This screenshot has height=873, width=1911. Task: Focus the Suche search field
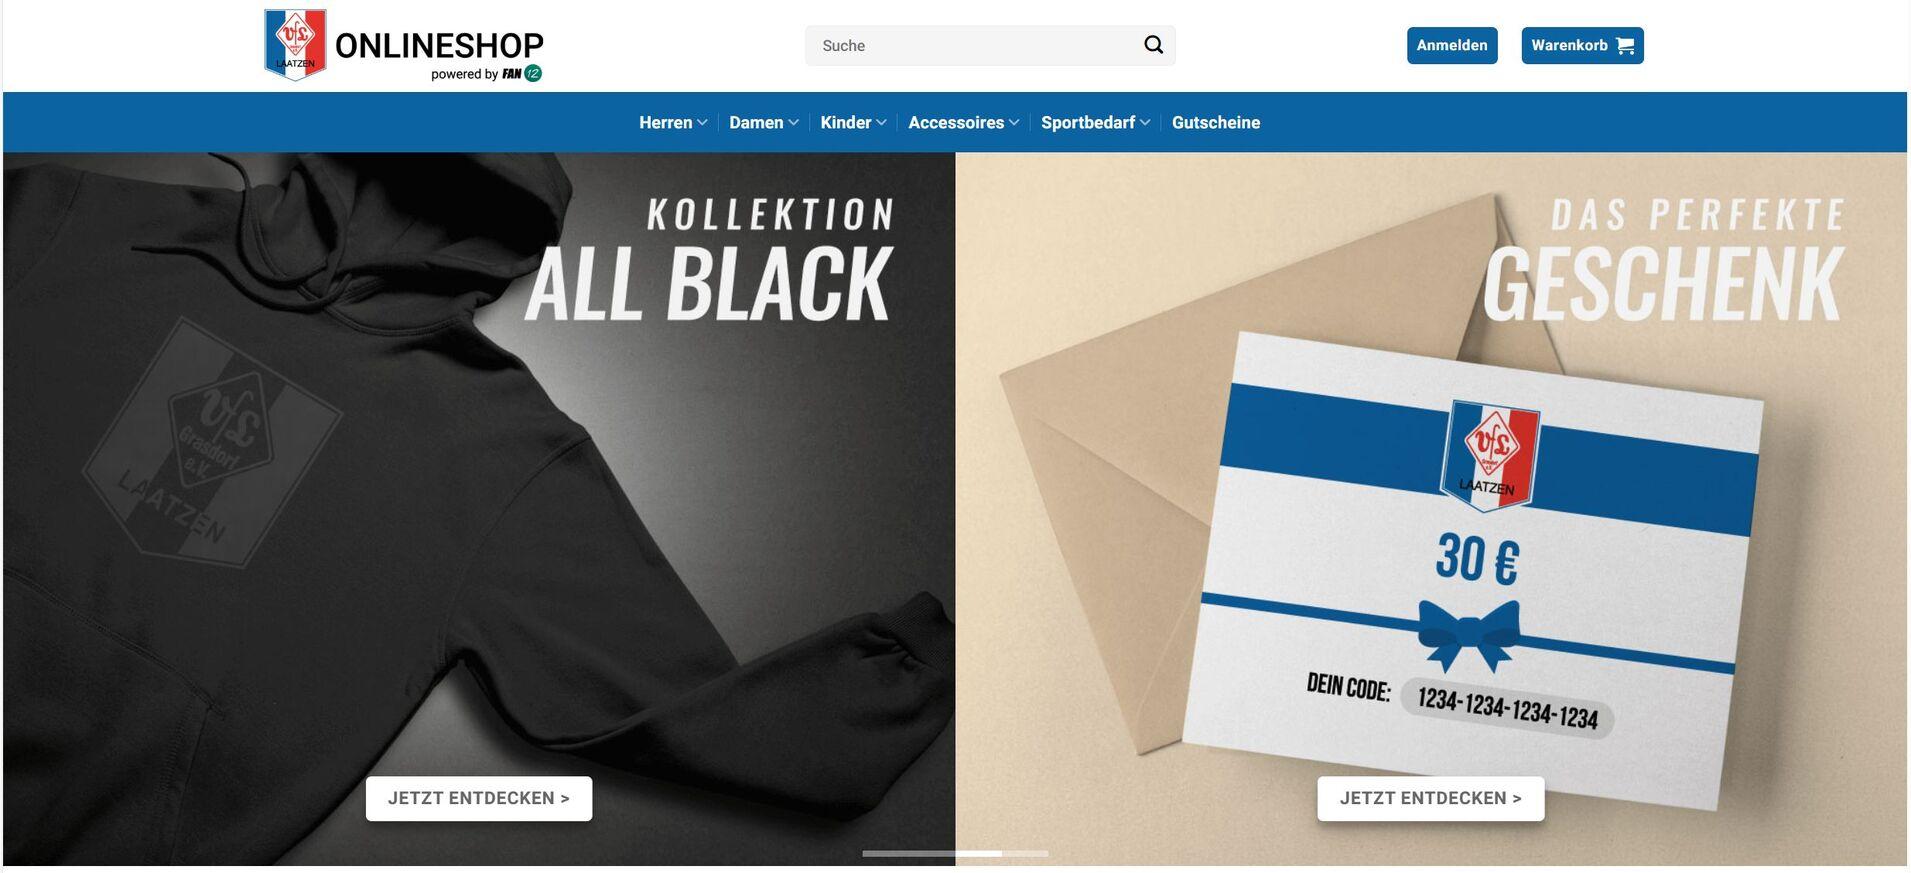(990, 45)
